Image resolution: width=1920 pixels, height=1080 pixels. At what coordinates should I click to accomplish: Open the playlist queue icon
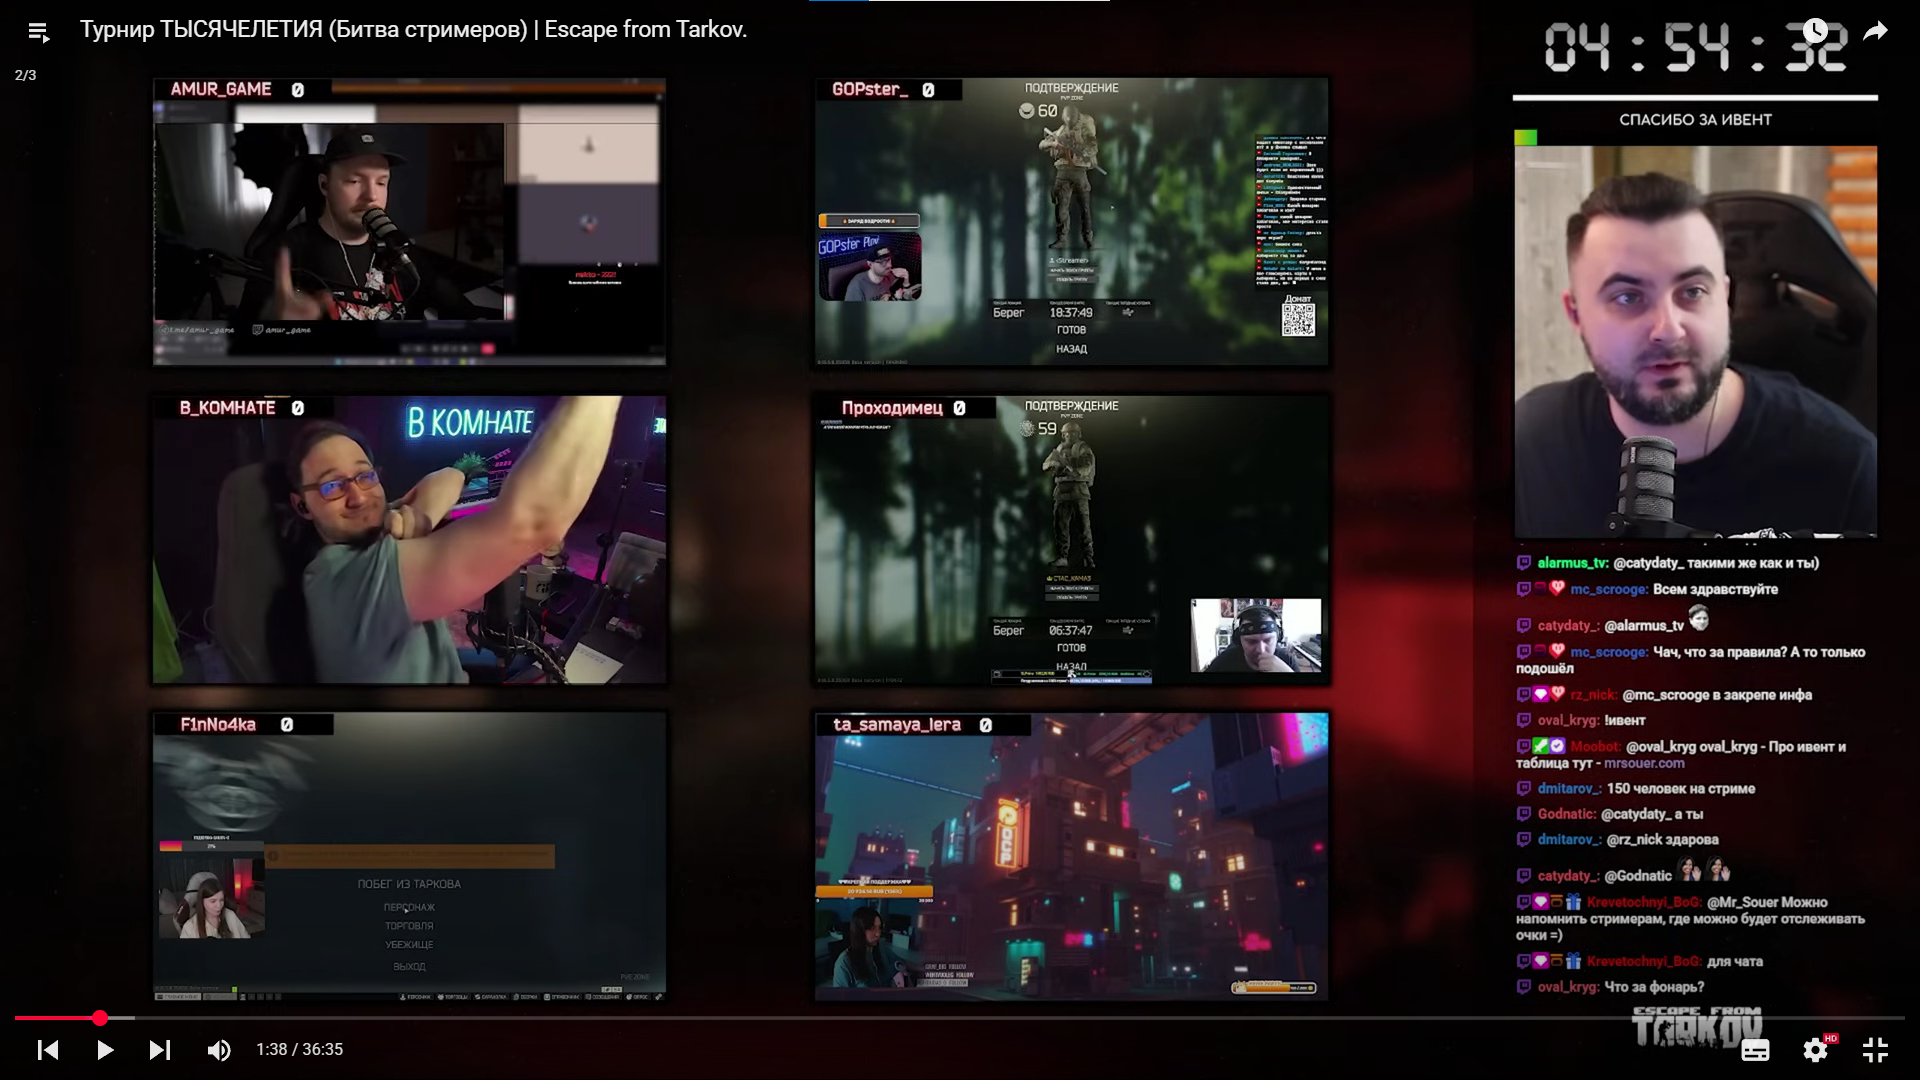pos(38,32)
